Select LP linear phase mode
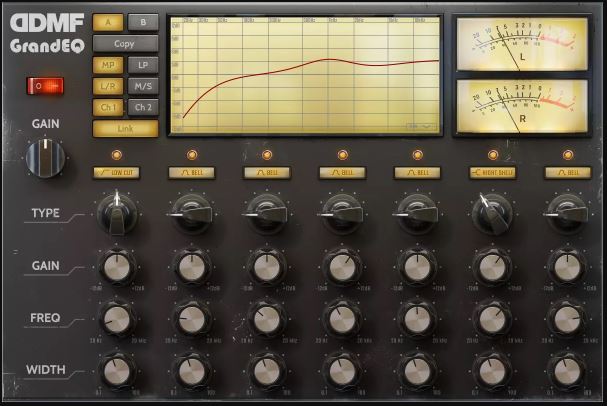 (143, 65)
